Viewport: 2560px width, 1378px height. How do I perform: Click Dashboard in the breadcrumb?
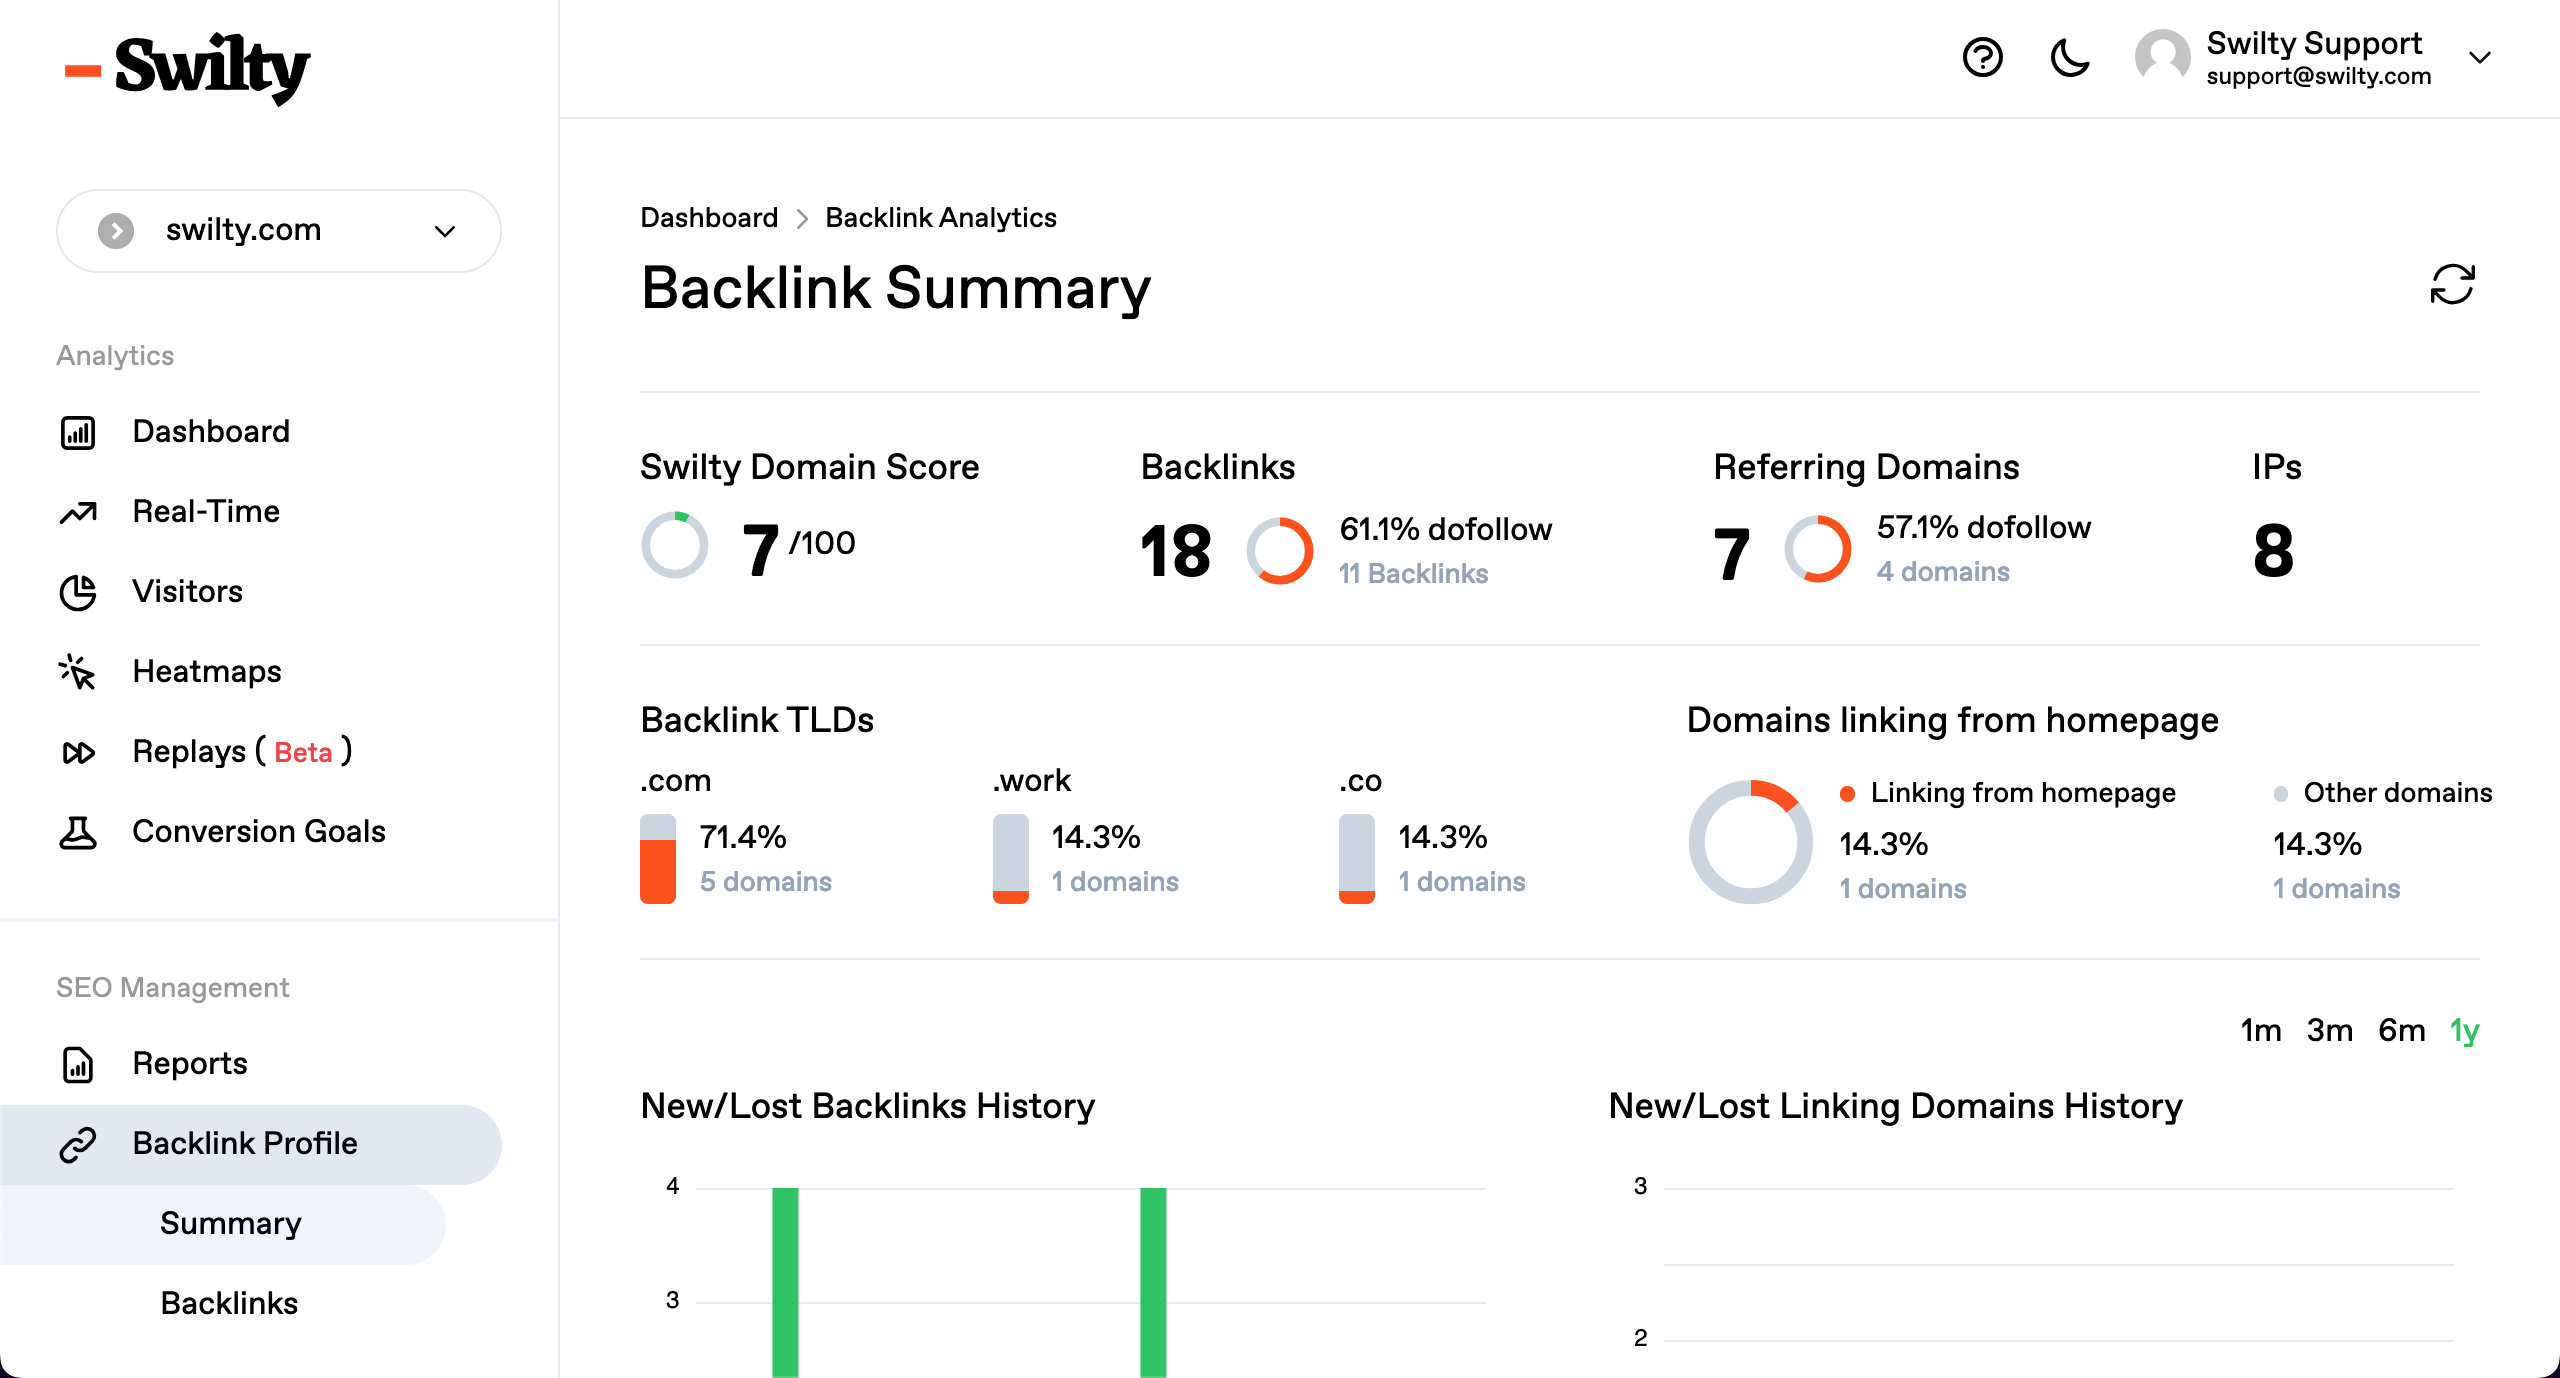[709, 218]
